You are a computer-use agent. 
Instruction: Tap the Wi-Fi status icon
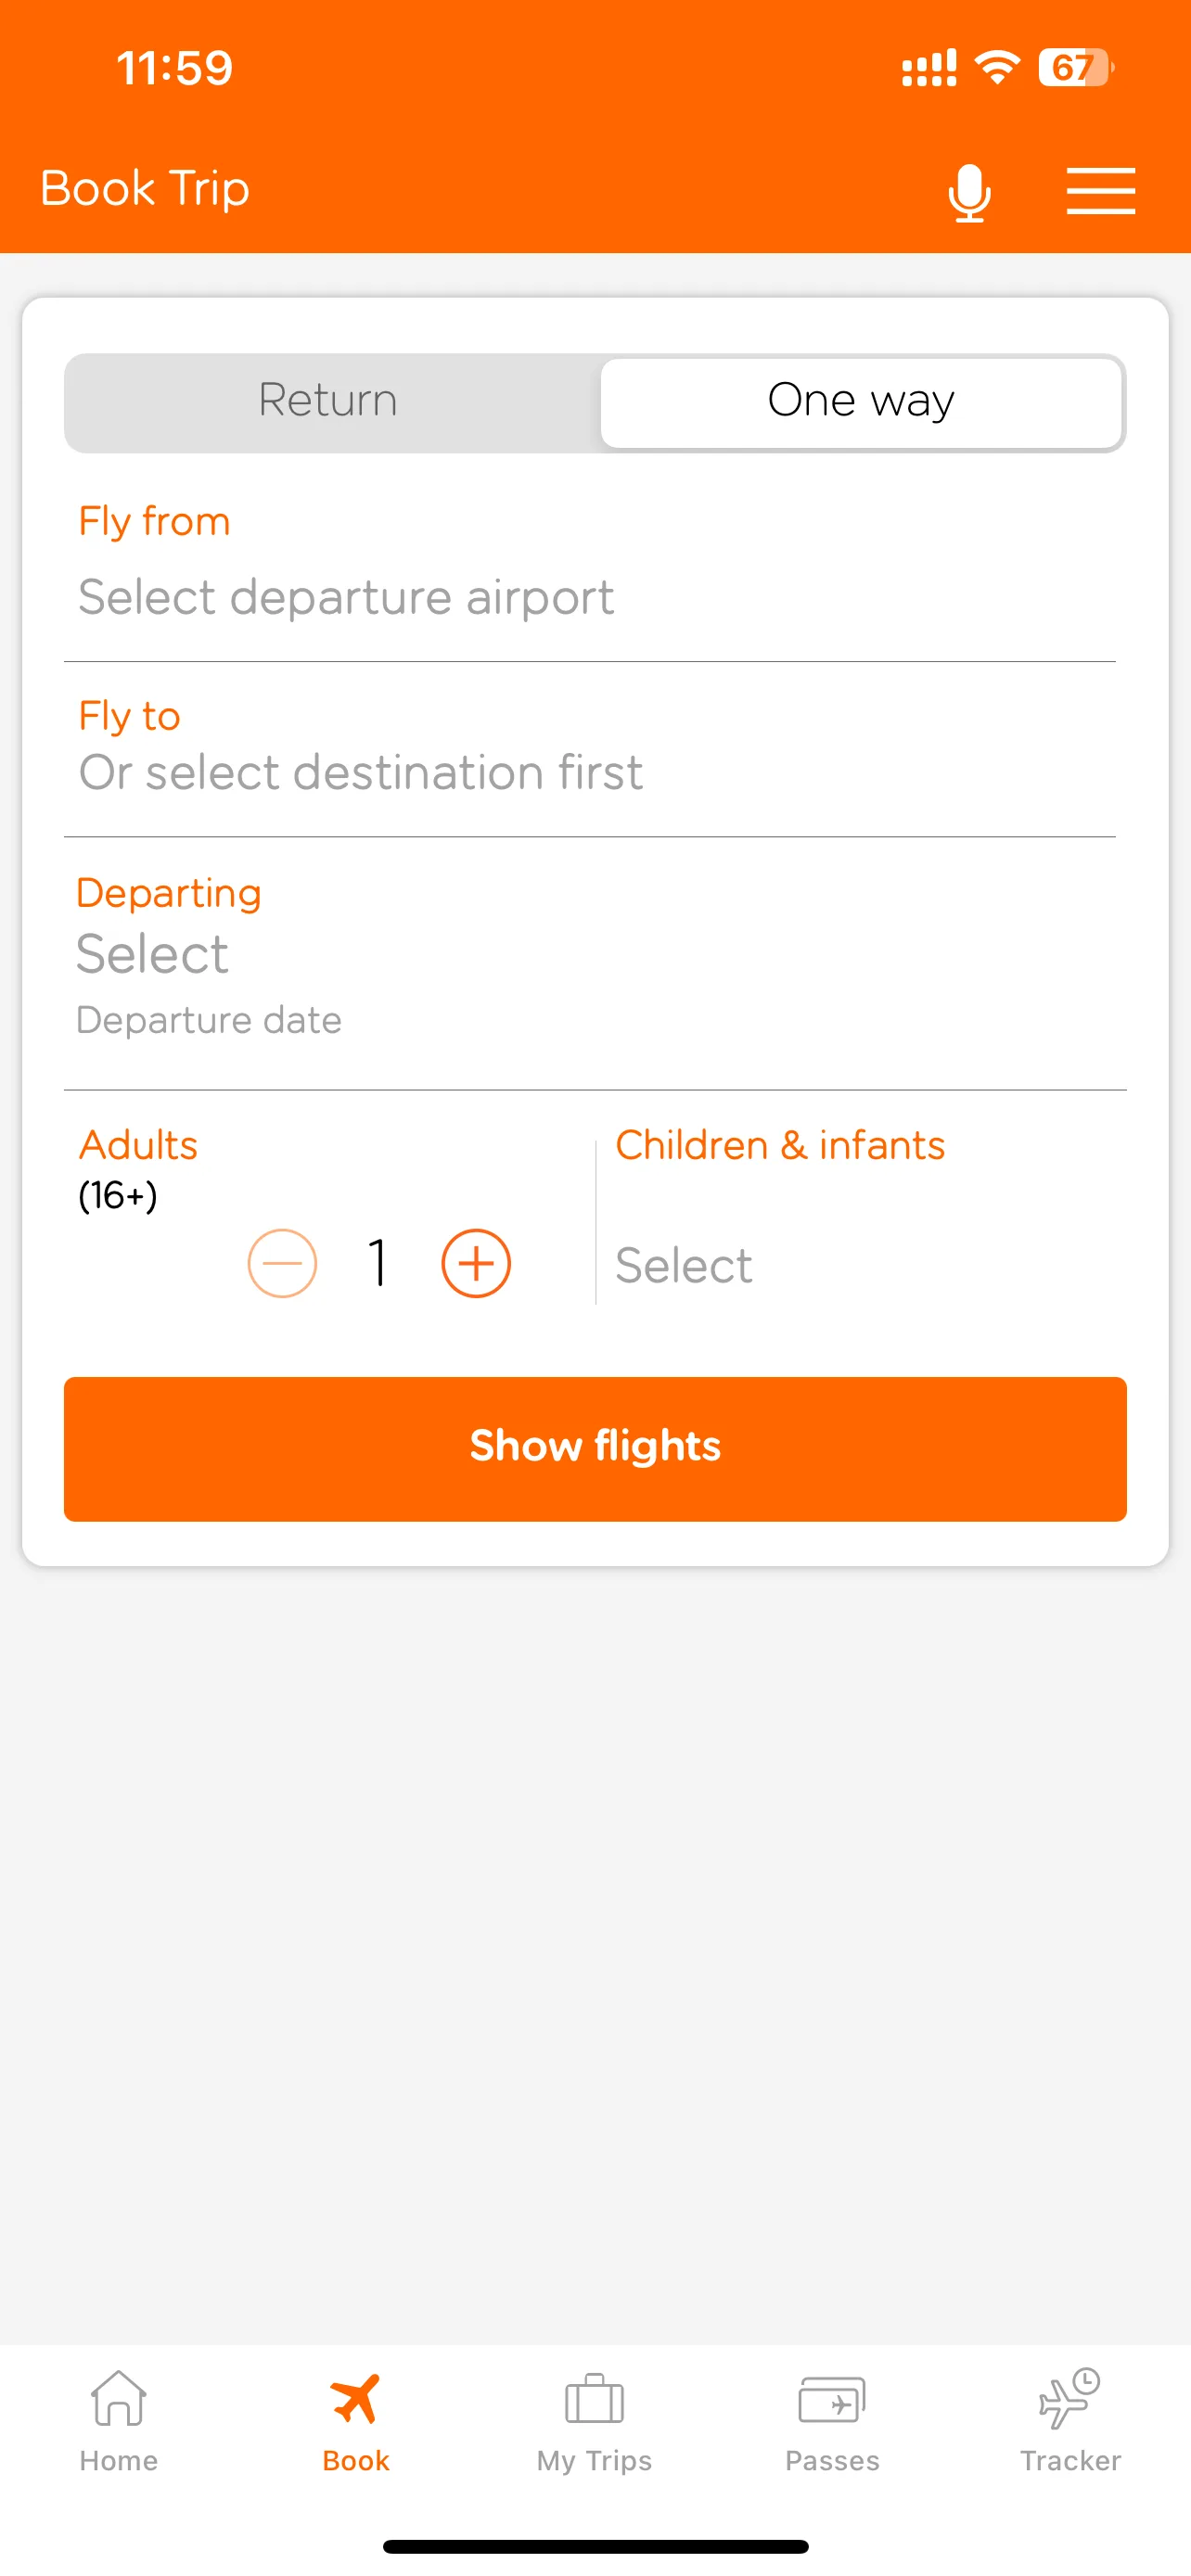(996, 67)
